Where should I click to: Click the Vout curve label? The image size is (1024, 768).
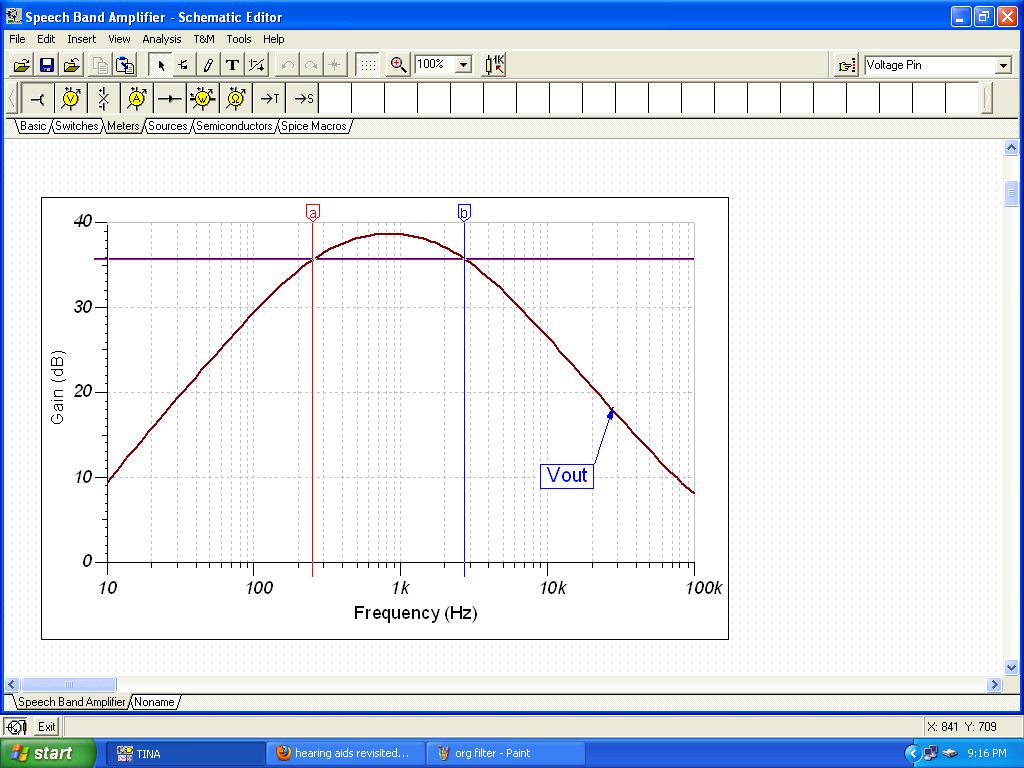click(x=567, y=475)
